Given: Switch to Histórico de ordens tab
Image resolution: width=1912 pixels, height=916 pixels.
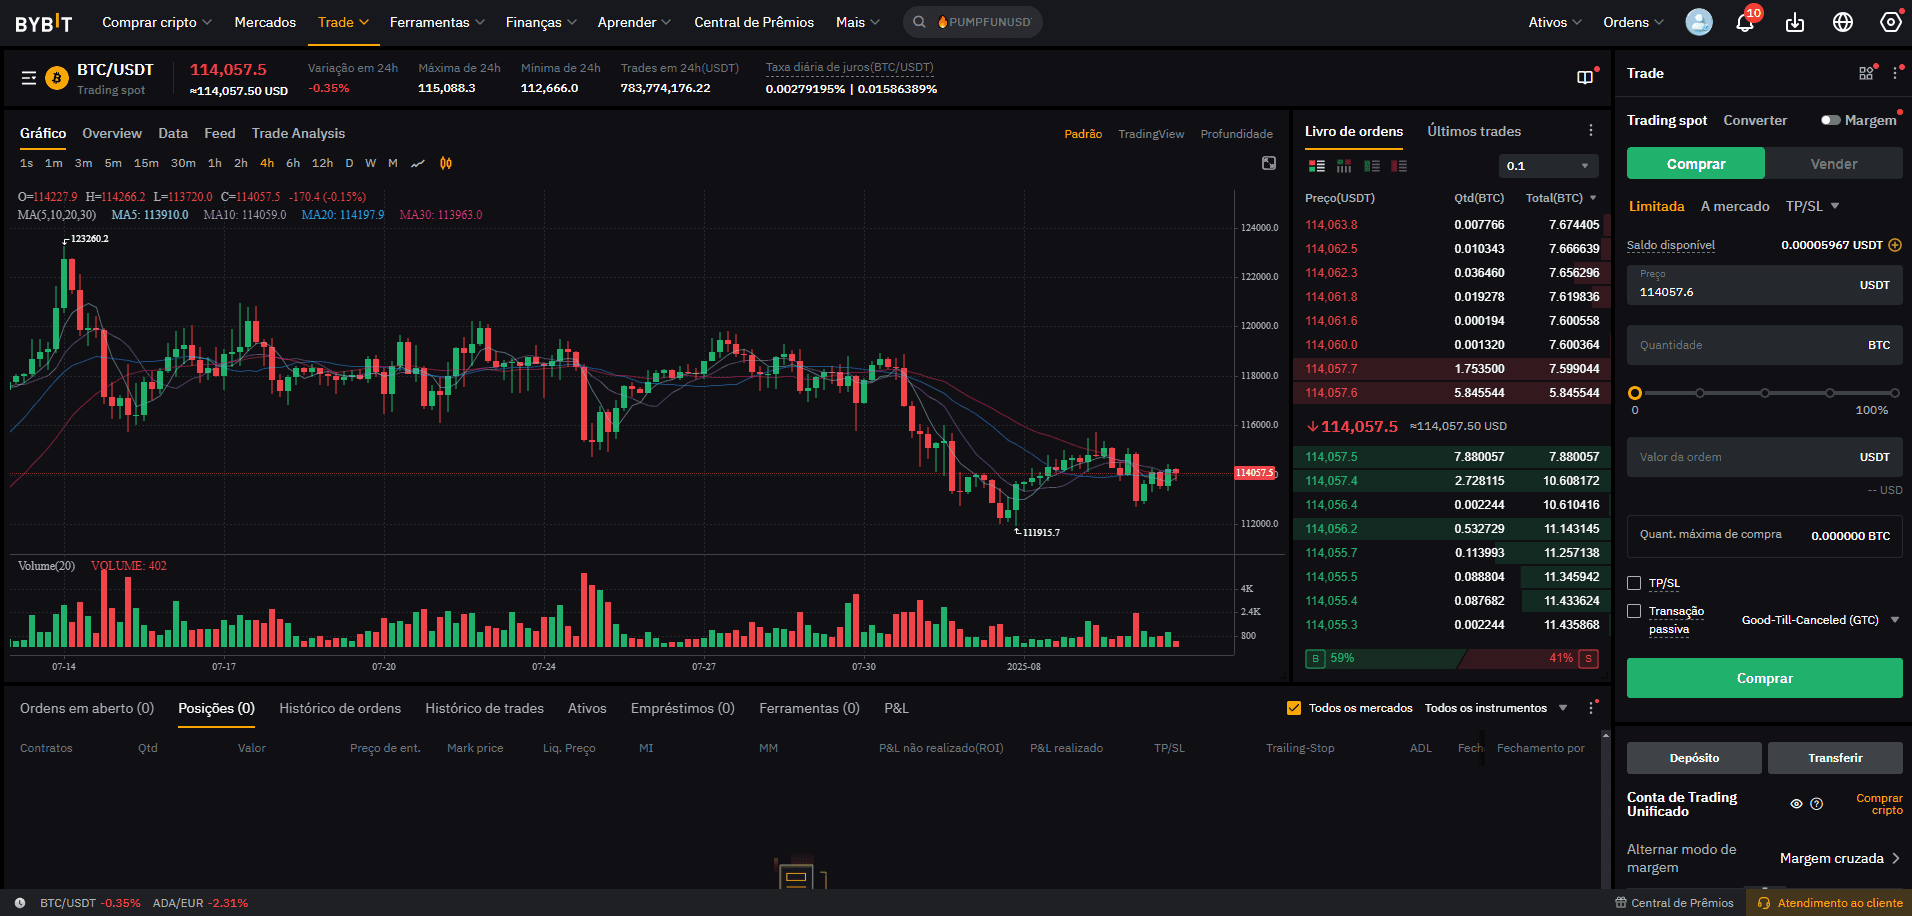Looking at the screenshot, I should click(x=340, y=708).
